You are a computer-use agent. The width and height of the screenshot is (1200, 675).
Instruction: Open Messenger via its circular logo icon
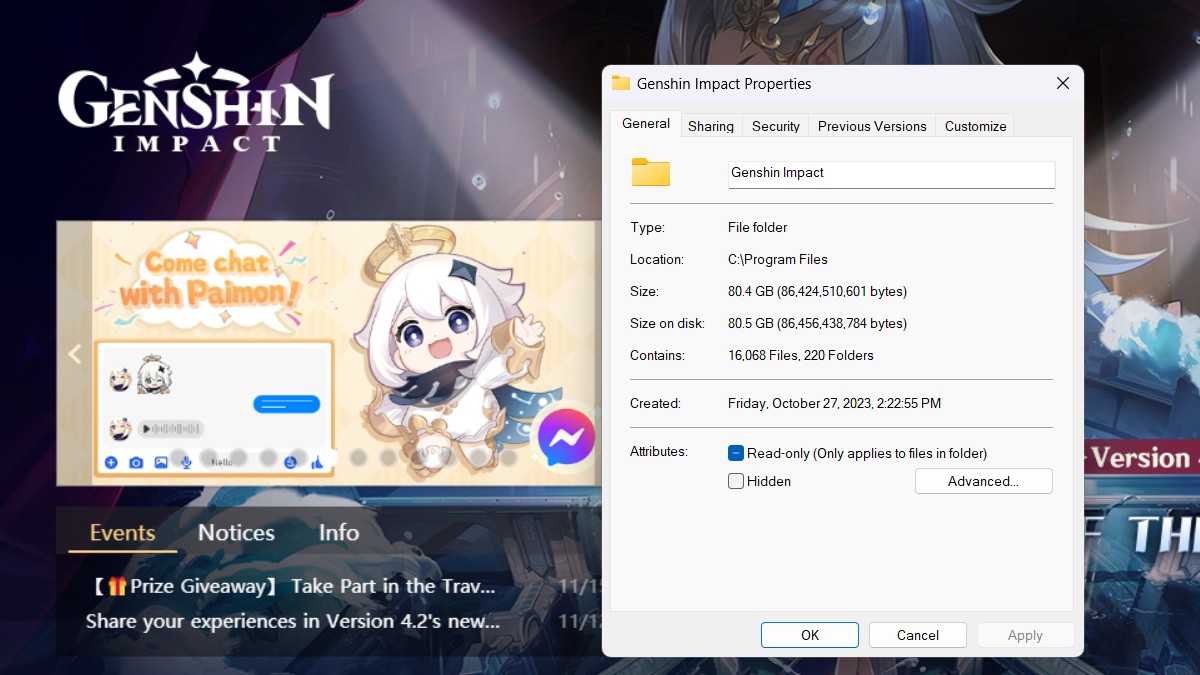pos(566,437)
